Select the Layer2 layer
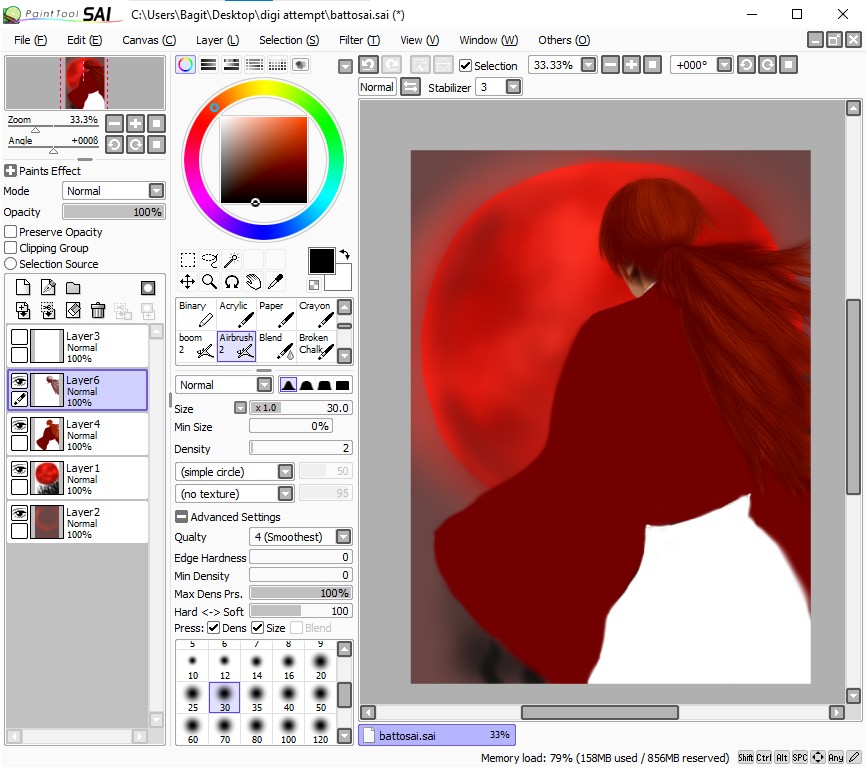Screen dimensions: 867x768 click(77, 523)
